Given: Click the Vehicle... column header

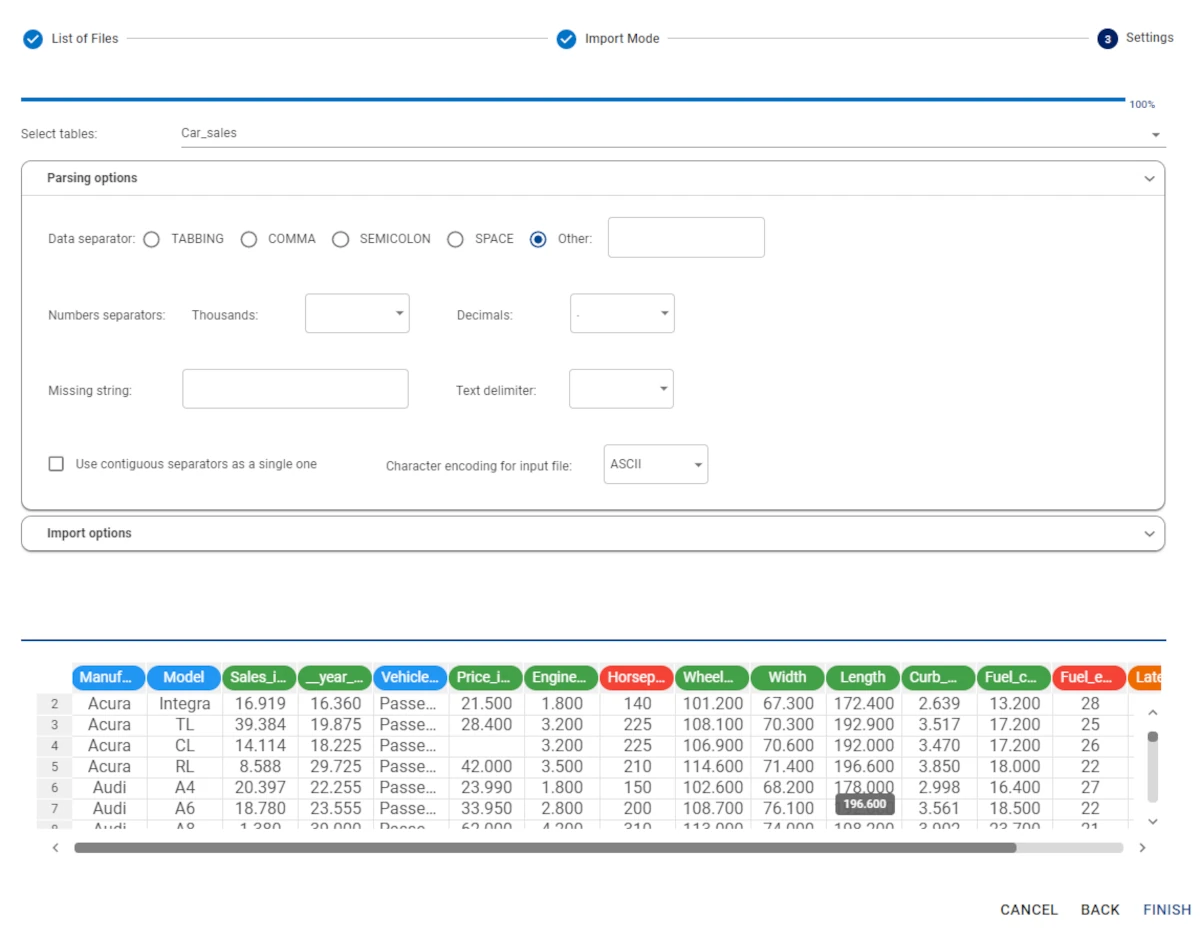Looking at the screenshot, I should click(x=410, y=677).
